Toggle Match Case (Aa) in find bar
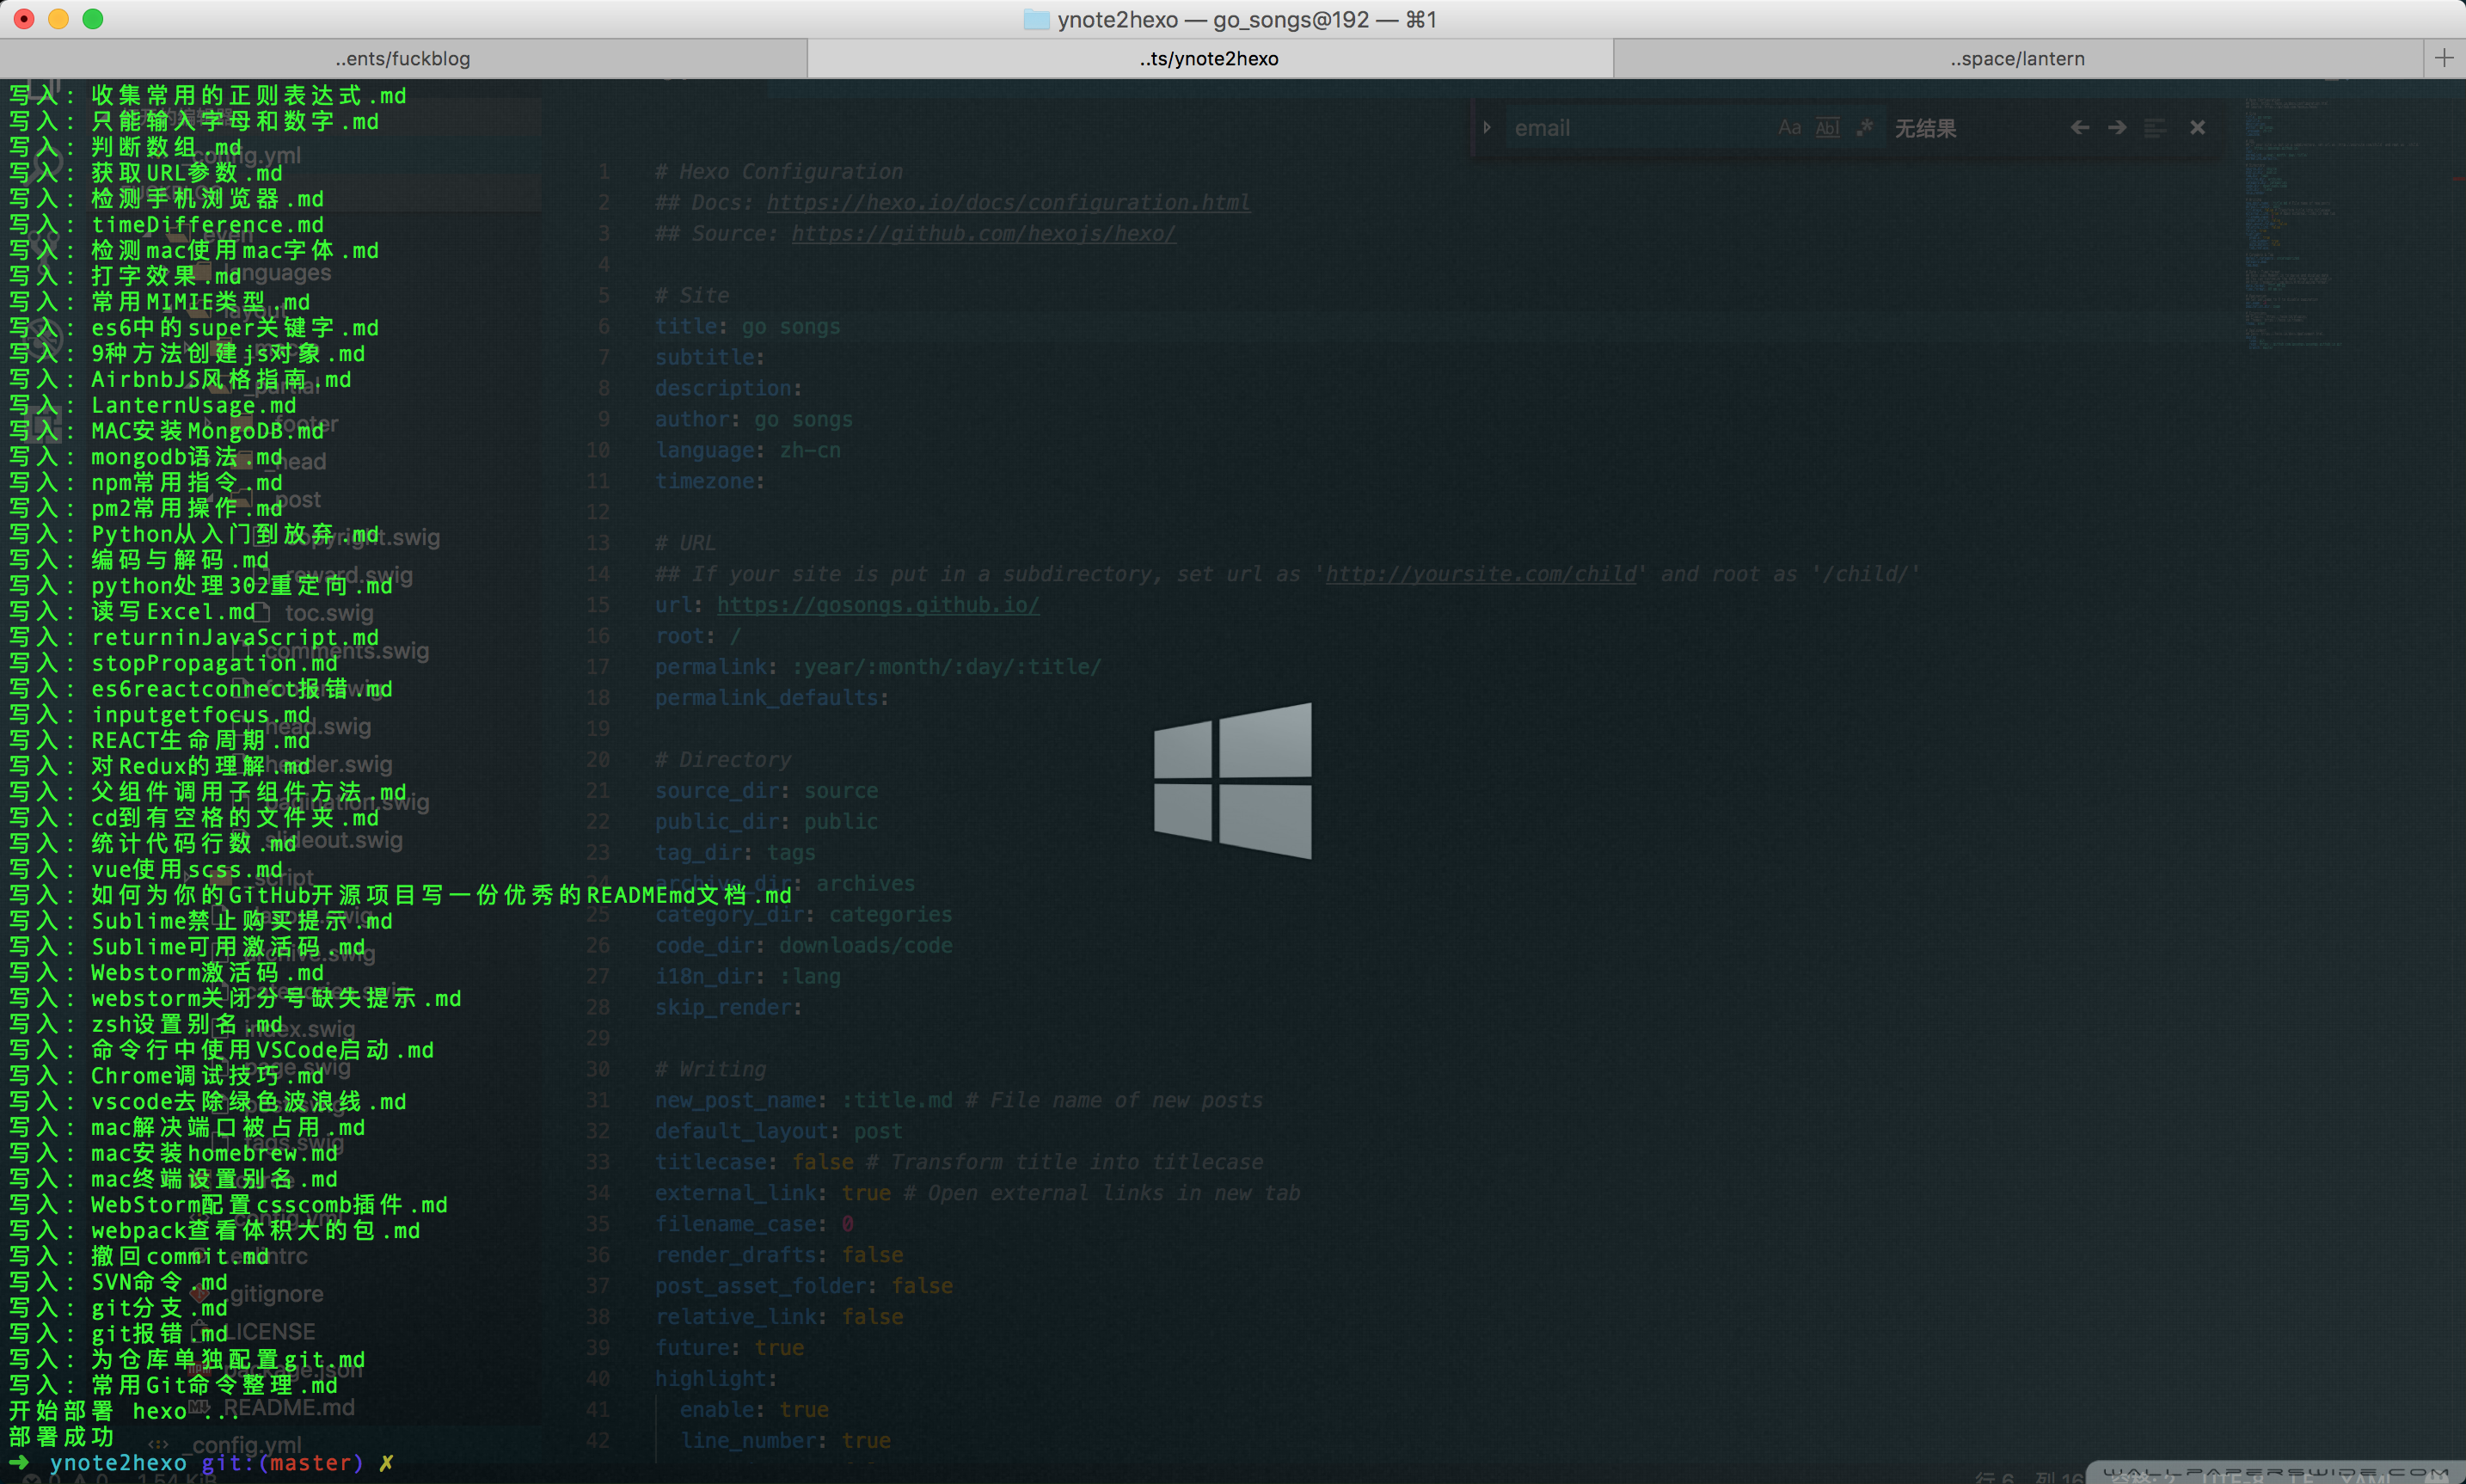 (1789, 128)
